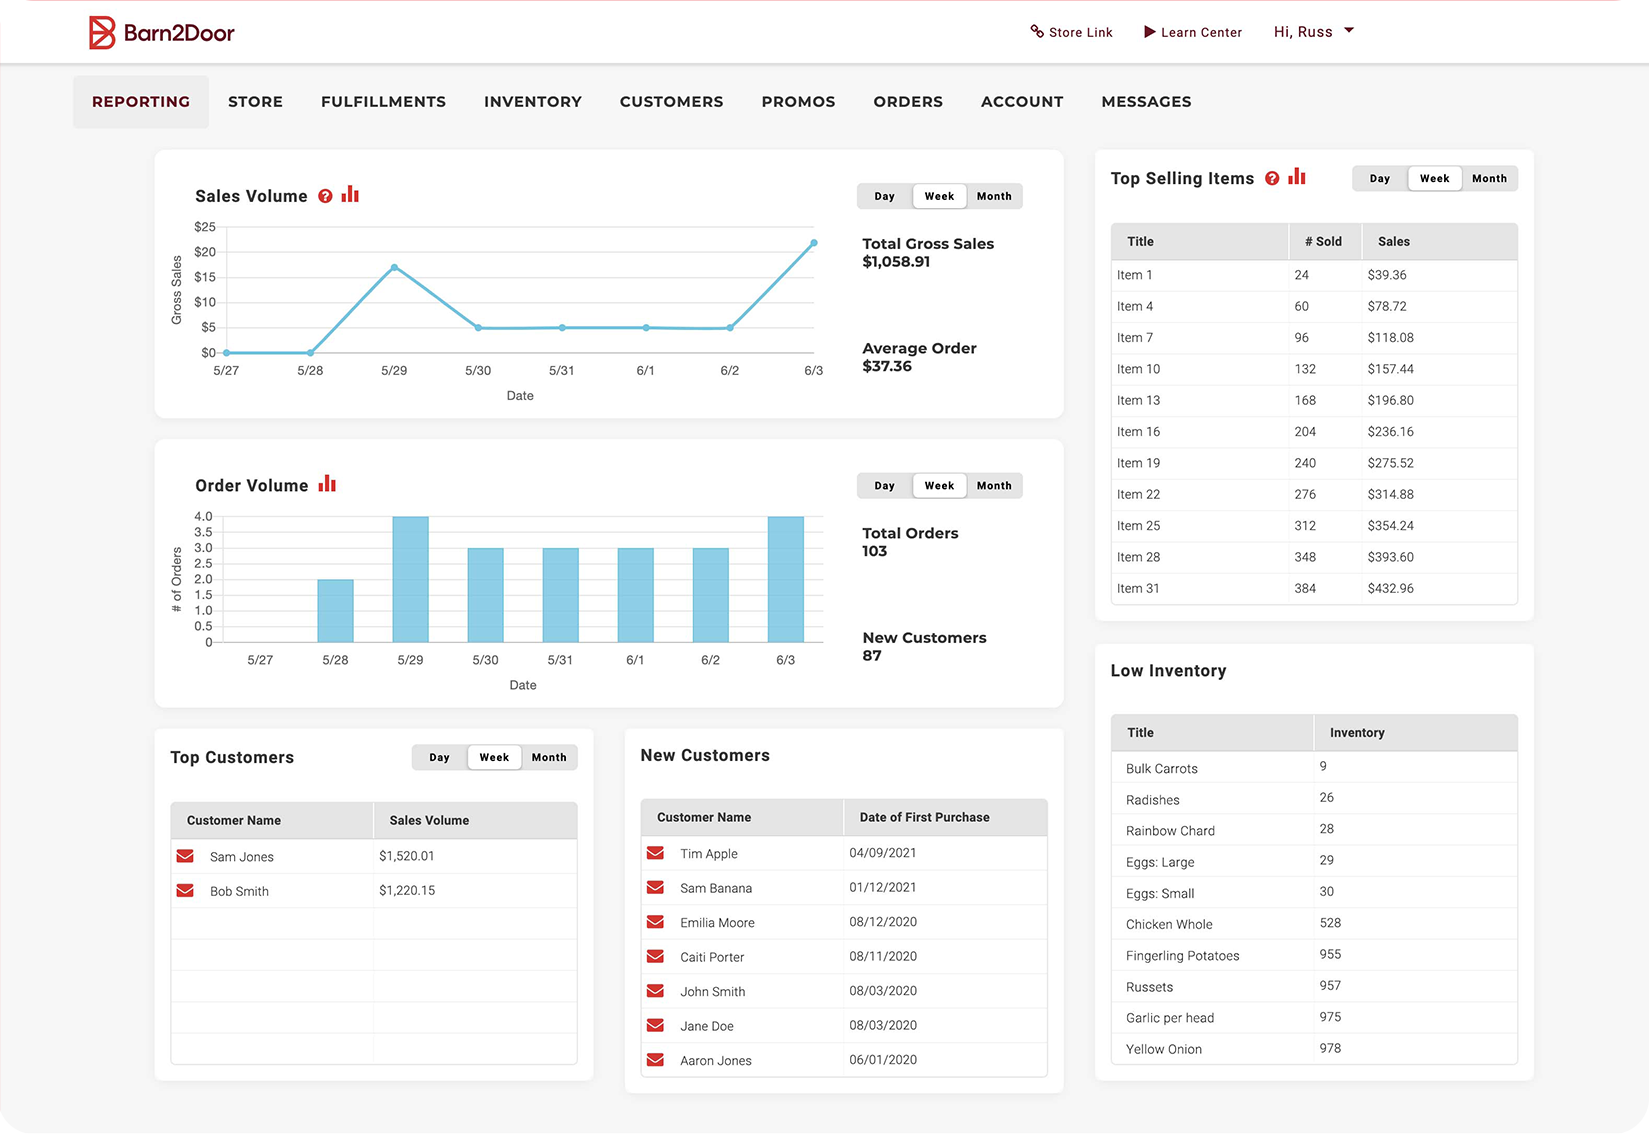Open the Messages tab
1649x1134 pixels.
tap(1146, 102)
